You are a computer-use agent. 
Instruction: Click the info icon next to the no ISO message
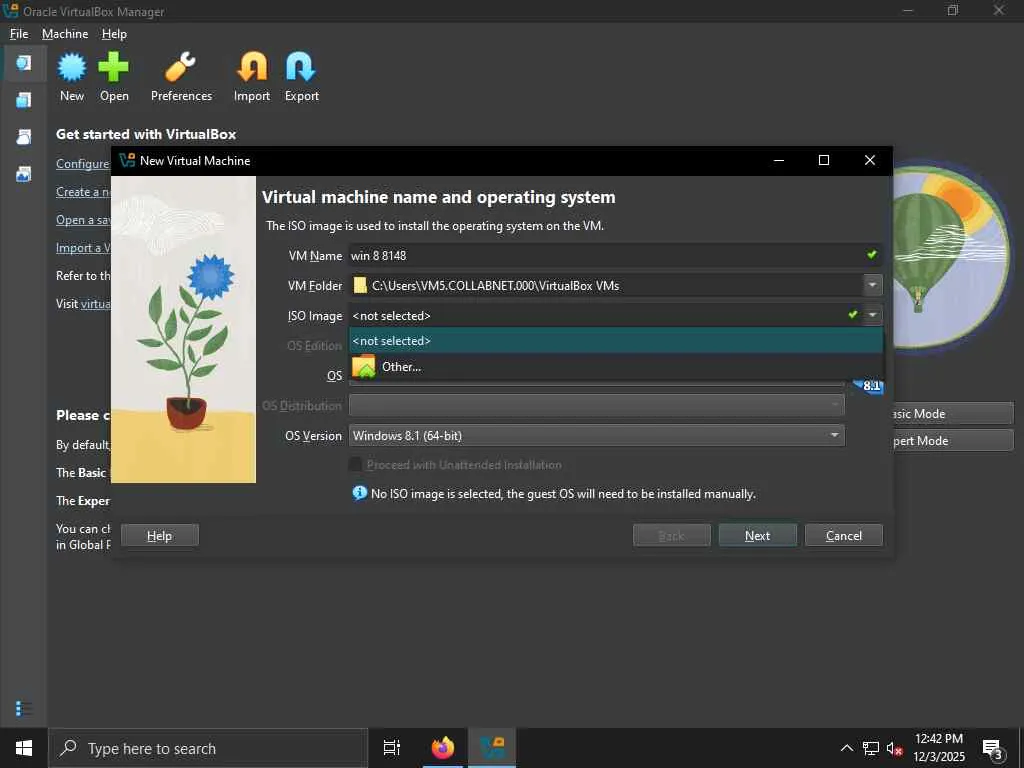click(x=360, y=493)
